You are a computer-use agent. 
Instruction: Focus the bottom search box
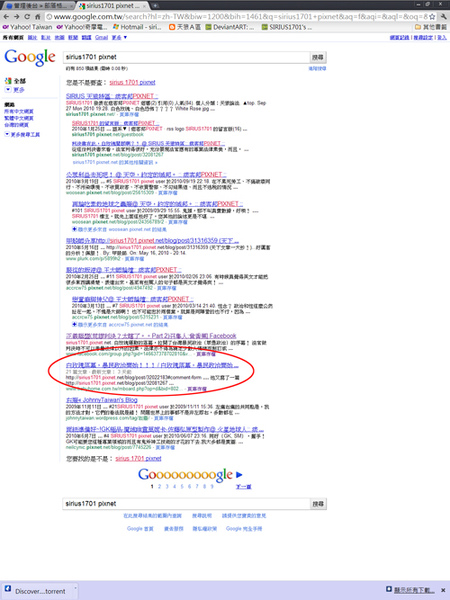186,504
